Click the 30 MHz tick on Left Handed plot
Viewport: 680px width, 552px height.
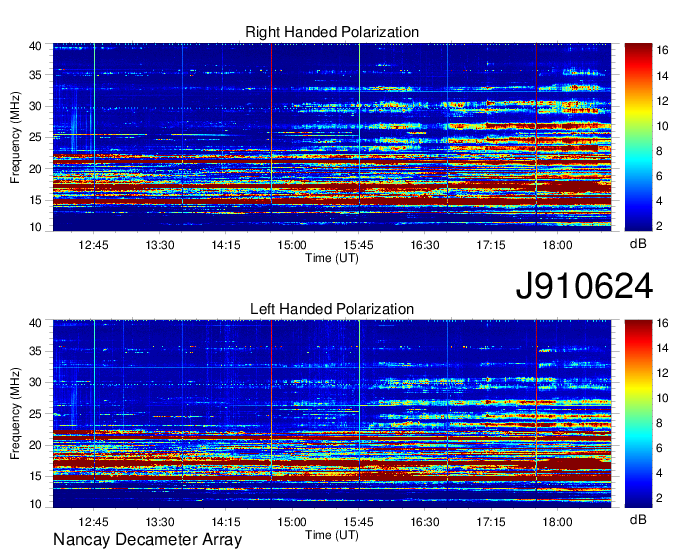36,382
